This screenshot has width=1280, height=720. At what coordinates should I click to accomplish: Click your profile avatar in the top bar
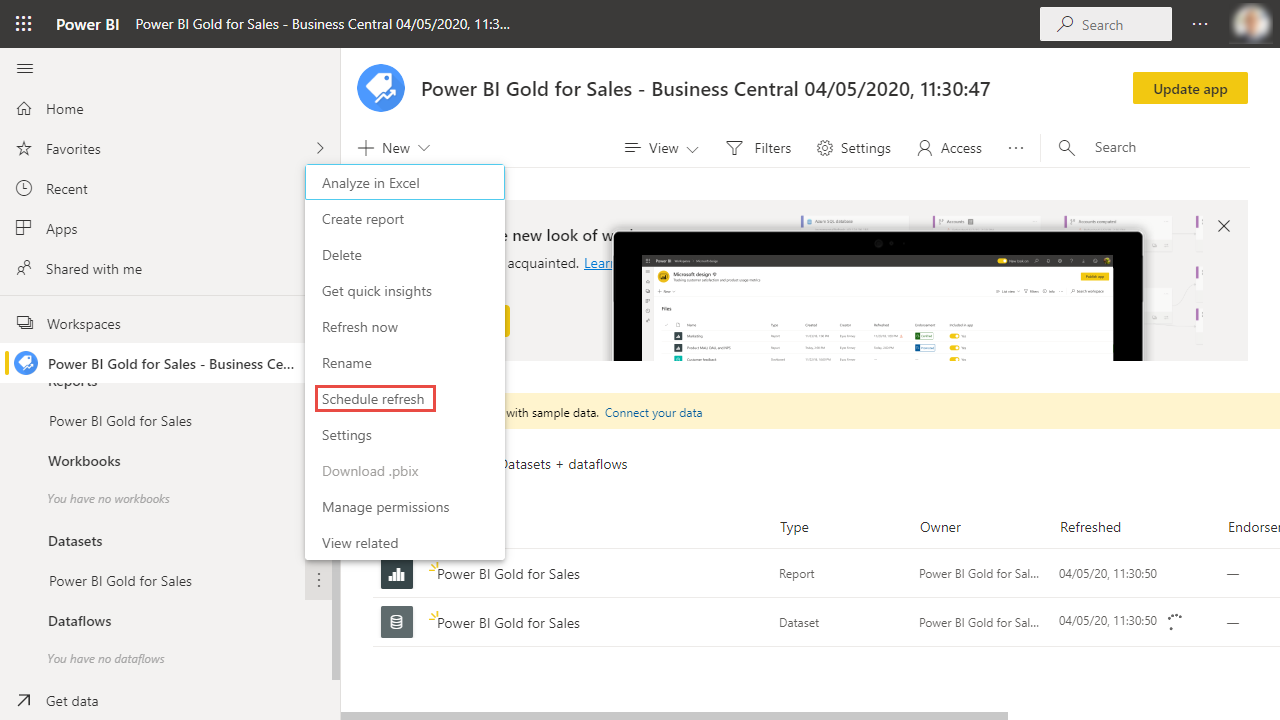[1252, 24]
